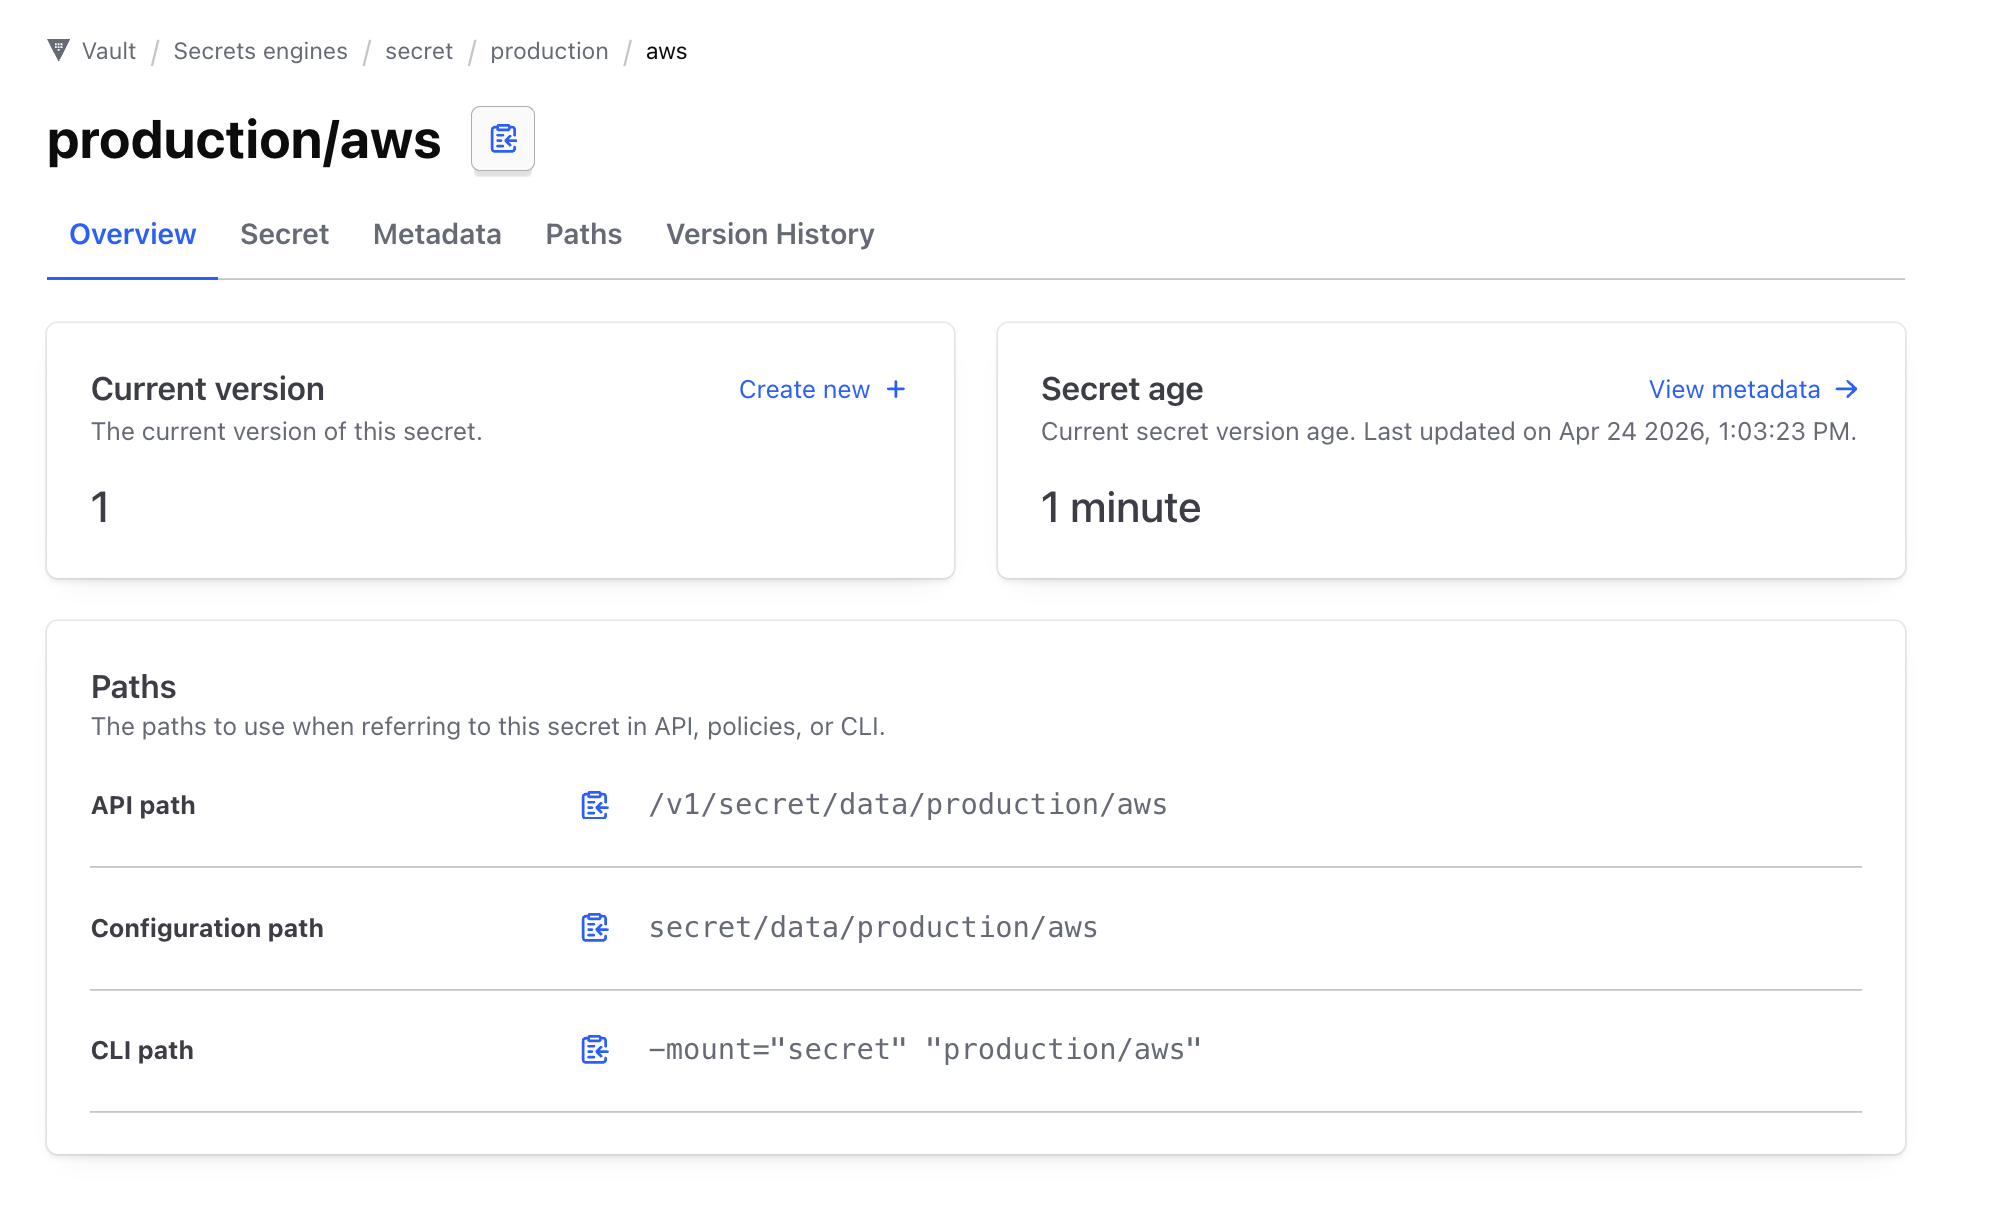Click the View metadata link
2008x1224 pixels.
[x=1734, y=390]
